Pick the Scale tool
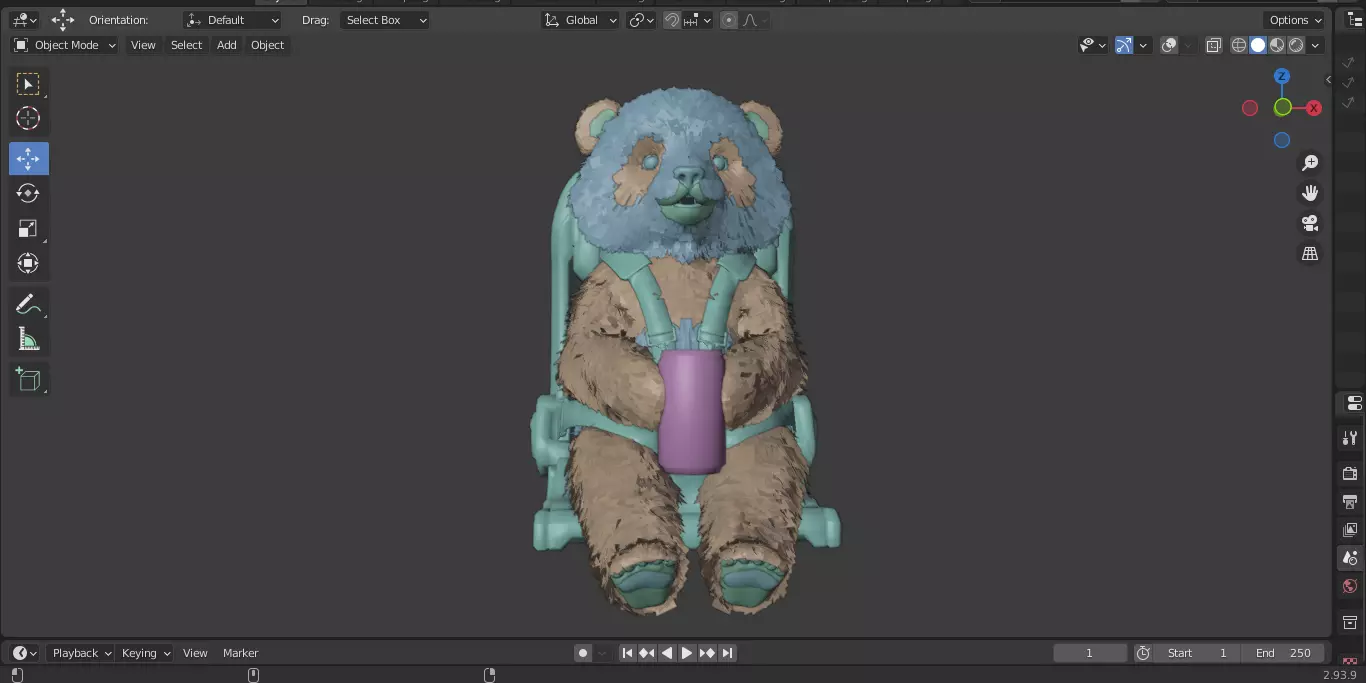1366x683 pixels. [28, 229]
